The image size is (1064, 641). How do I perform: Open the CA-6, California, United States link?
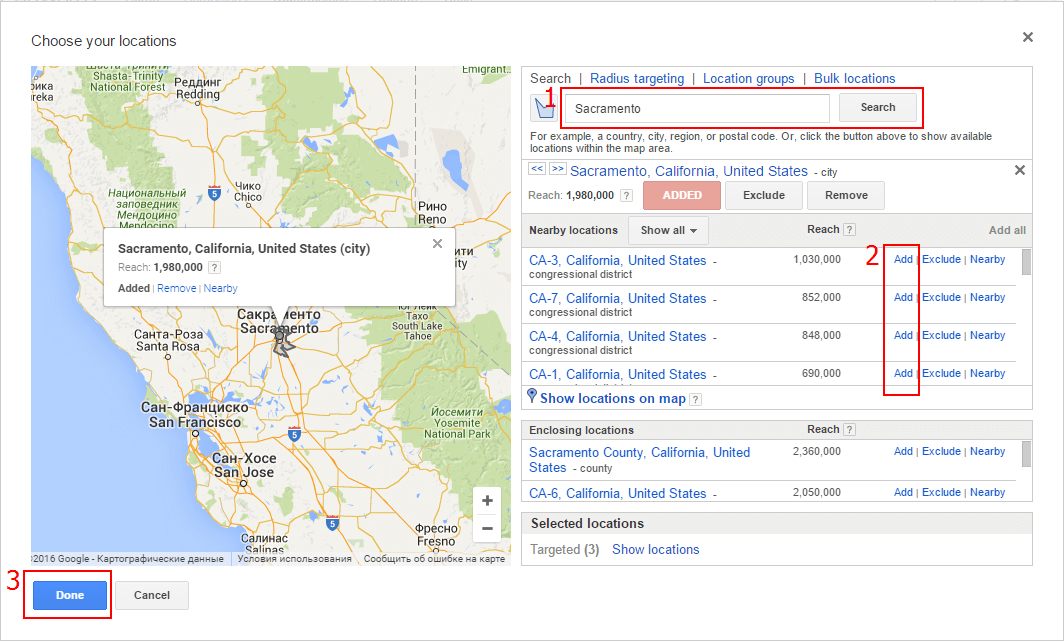(618, 494)
